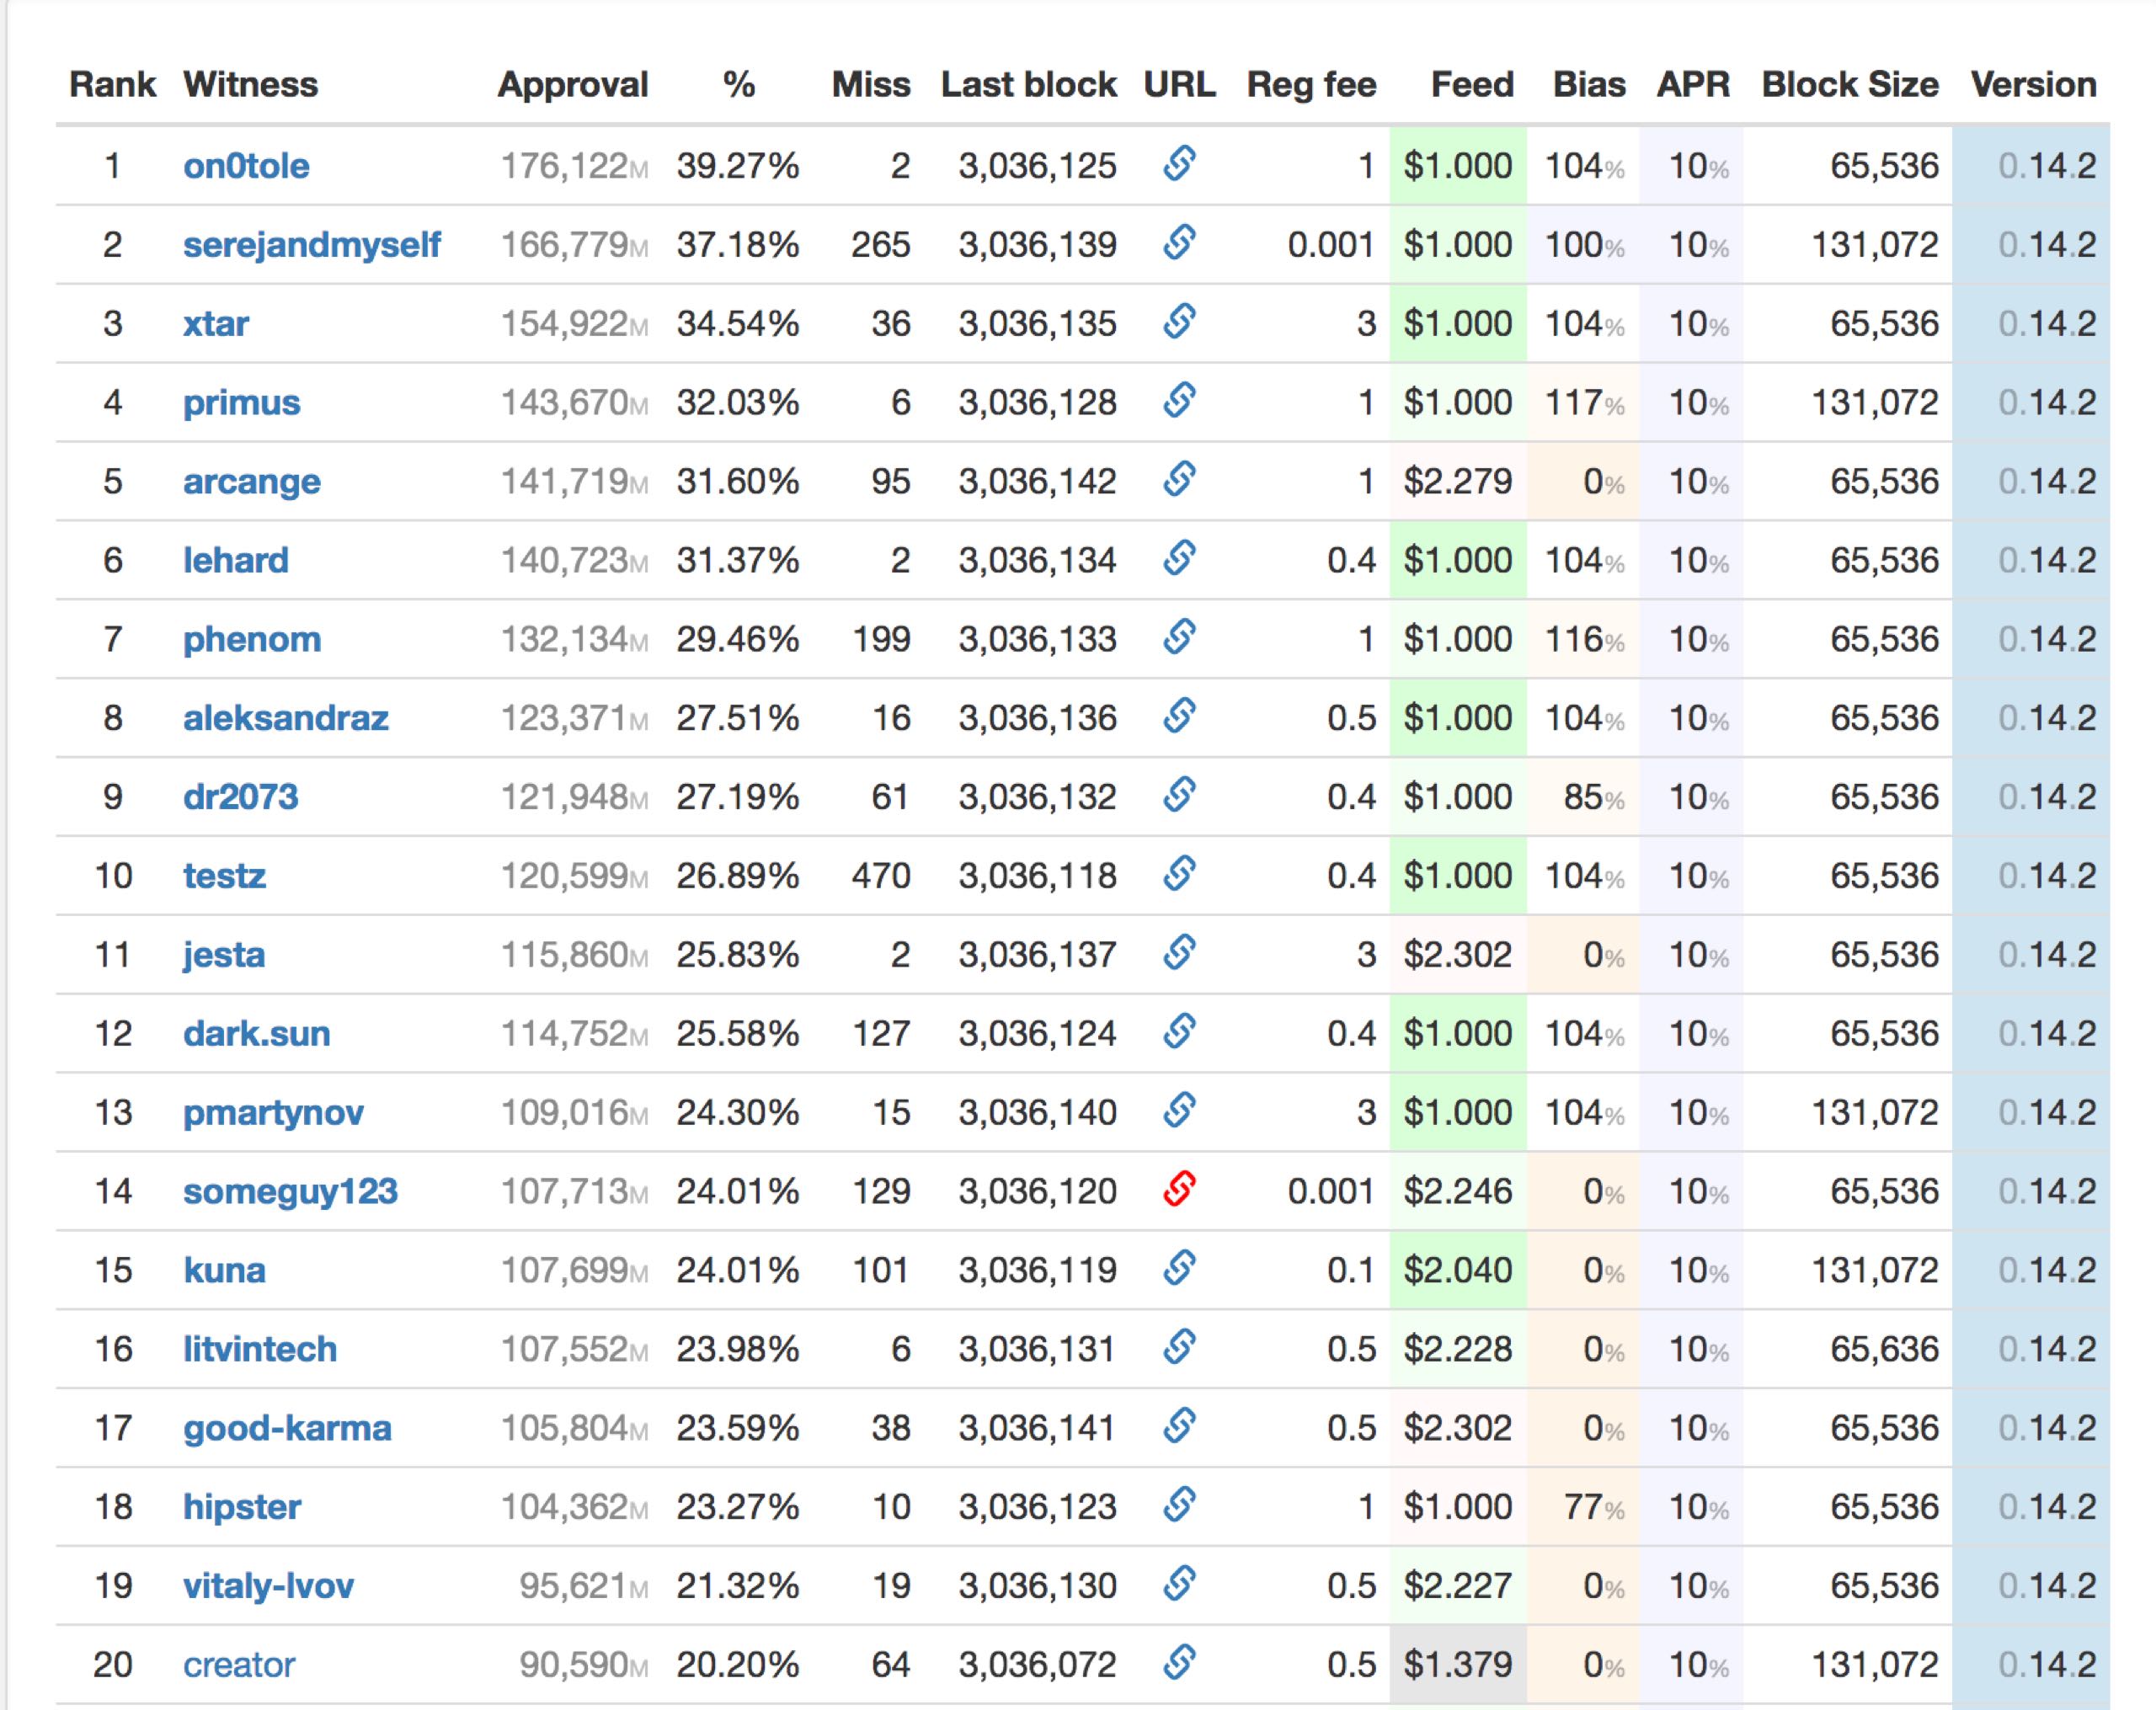Click URL link icon for testz
The width and height of the screenshot is (2156, 1710).
[x=1179, y=874]
